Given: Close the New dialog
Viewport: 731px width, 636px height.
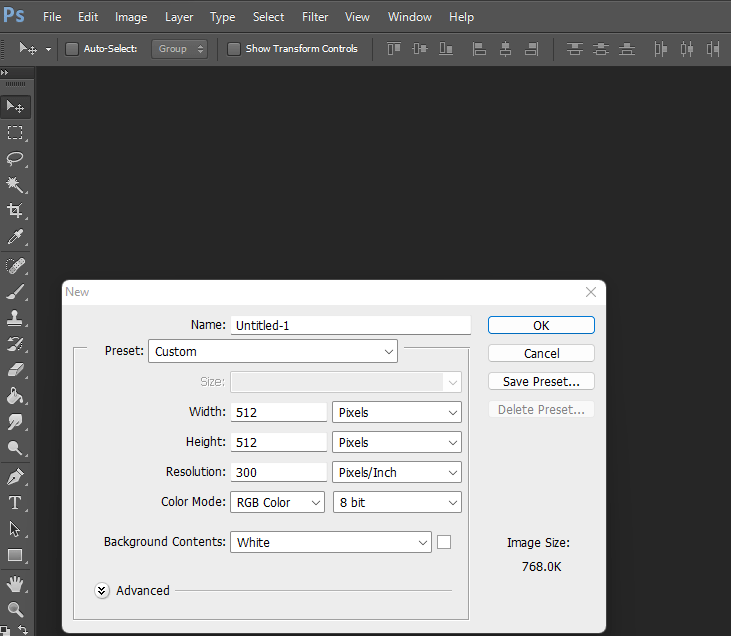Looking at the screenshot, I should 591,292.
